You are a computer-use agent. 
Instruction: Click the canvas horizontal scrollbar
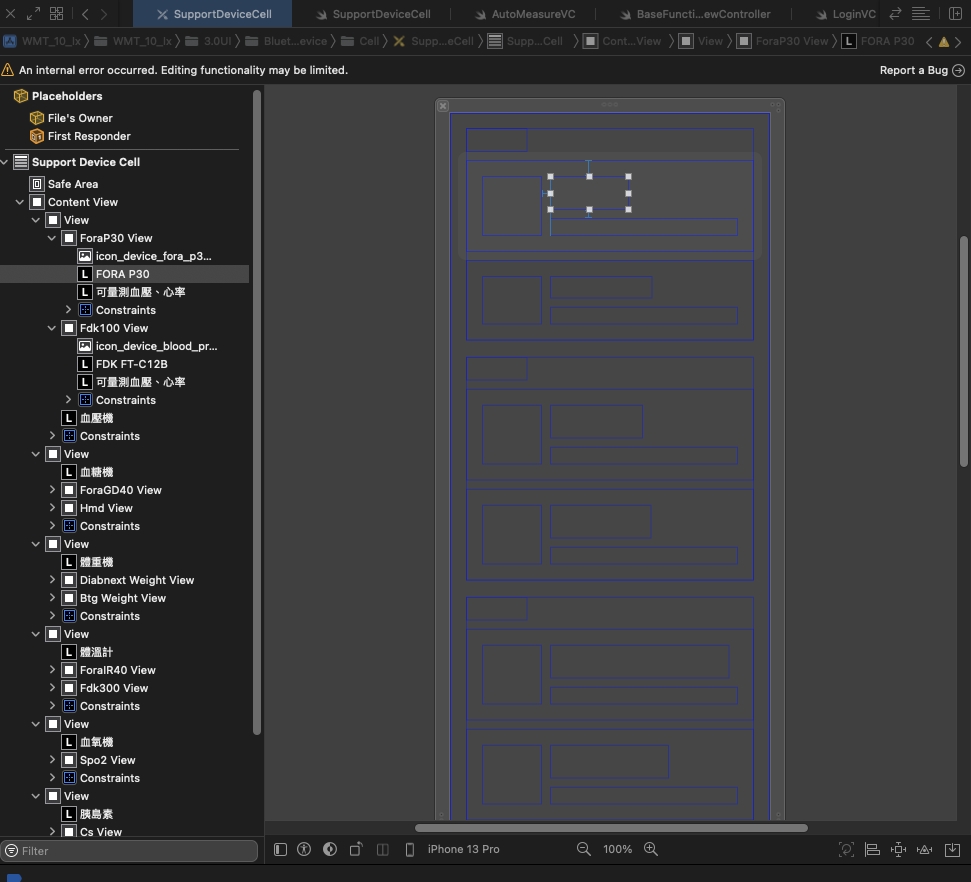[x=611, y=828]
